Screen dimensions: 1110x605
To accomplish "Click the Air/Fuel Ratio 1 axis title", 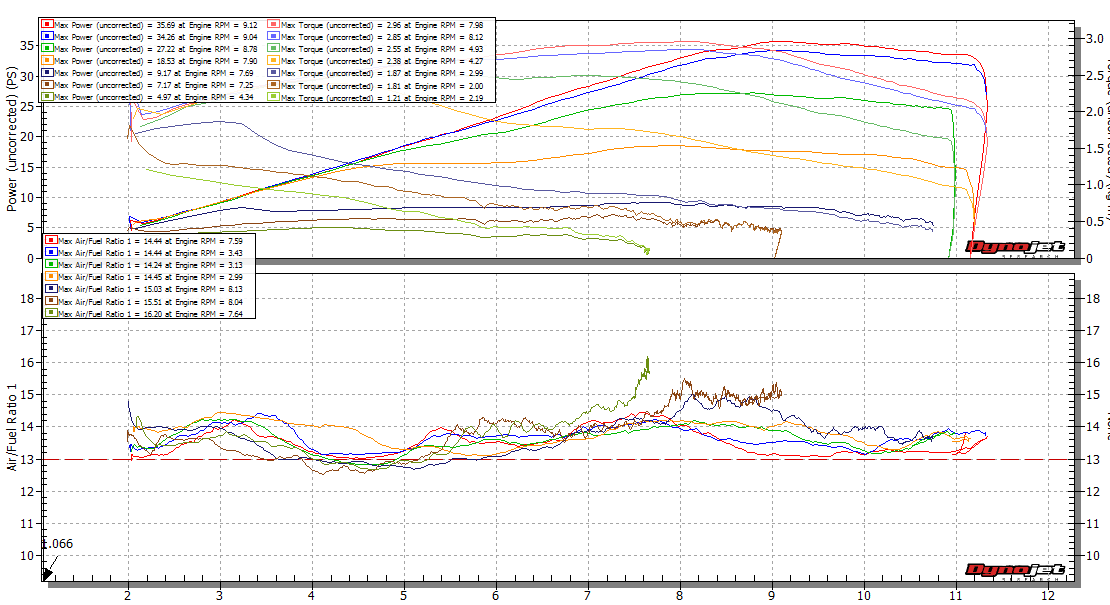I will click(11, 428).
